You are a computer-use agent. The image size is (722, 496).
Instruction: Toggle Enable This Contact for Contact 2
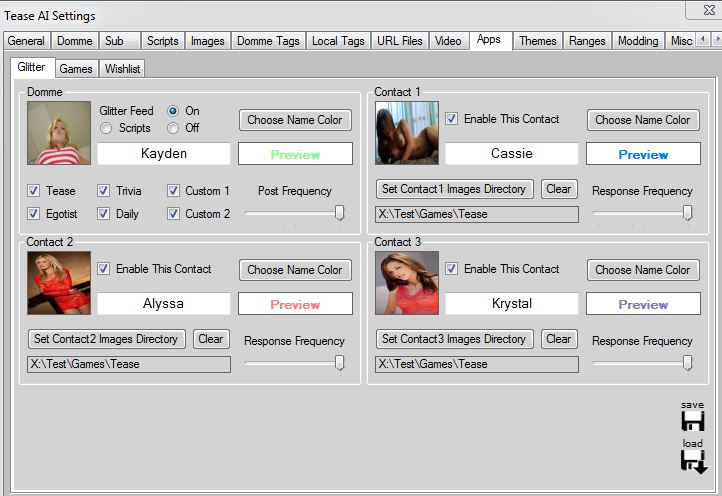click(104, 269)
